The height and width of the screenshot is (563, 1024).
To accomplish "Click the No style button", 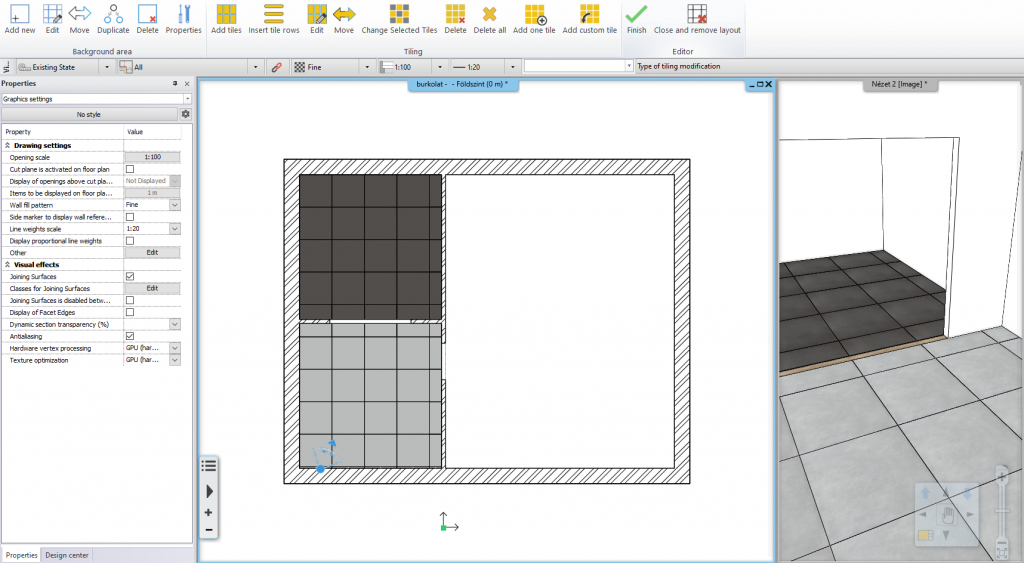I will pos(88,114).
